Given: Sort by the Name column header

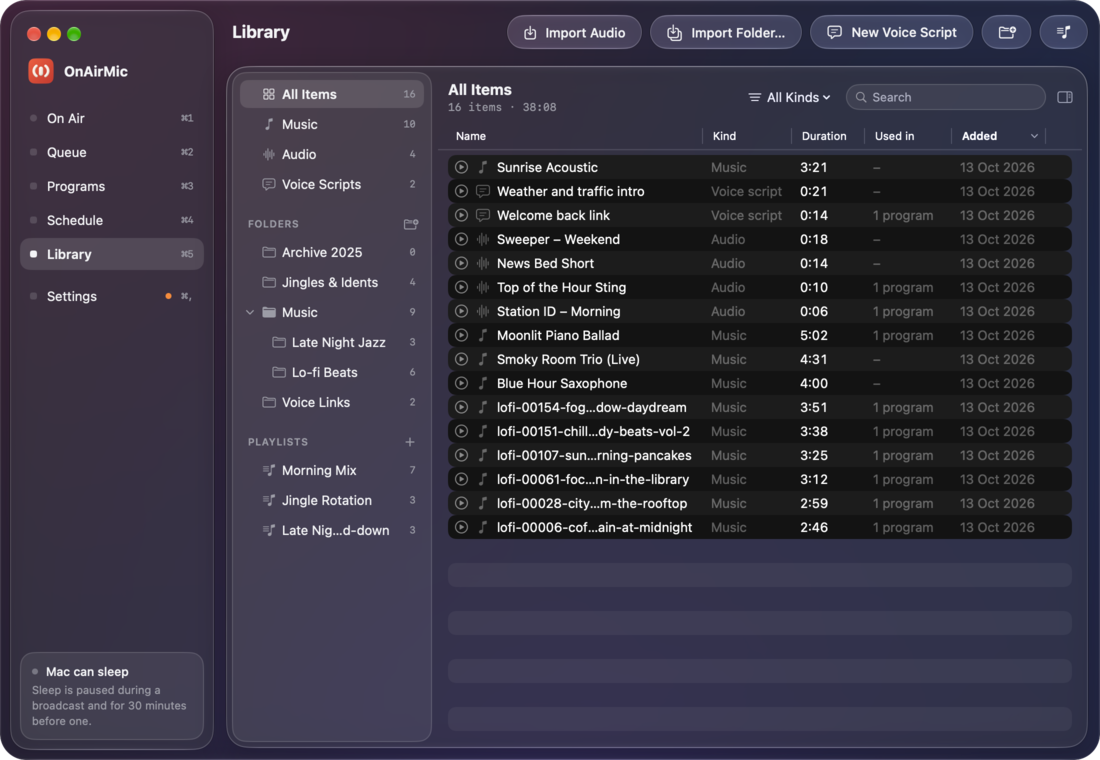Looking at the screenshot, I should tap(471, 136).
